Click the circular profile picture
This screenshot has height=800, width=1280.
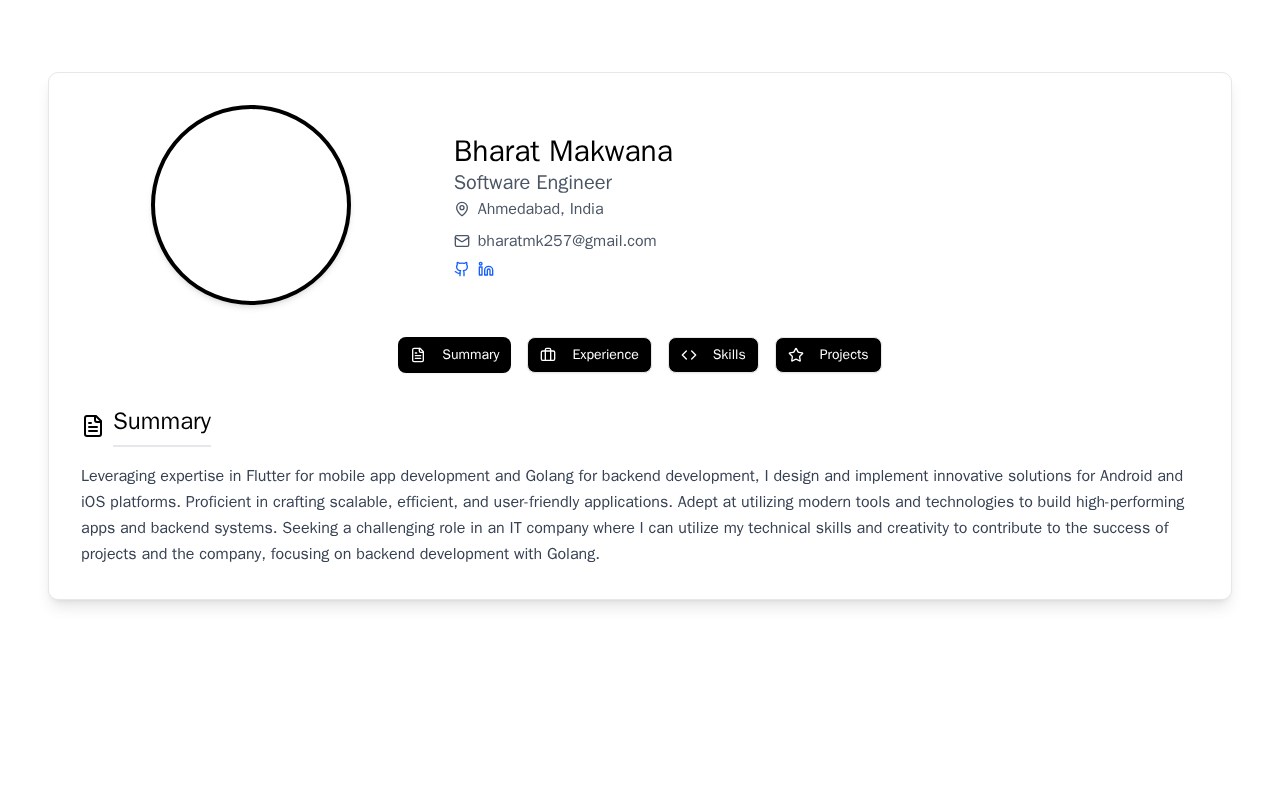(251, 205)
